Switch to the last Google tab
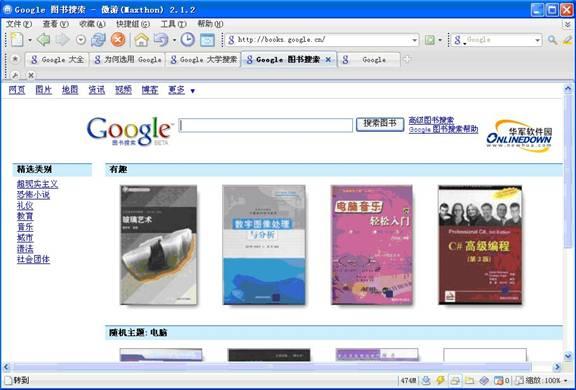The image size is (576, 390). tap(368, 59)
